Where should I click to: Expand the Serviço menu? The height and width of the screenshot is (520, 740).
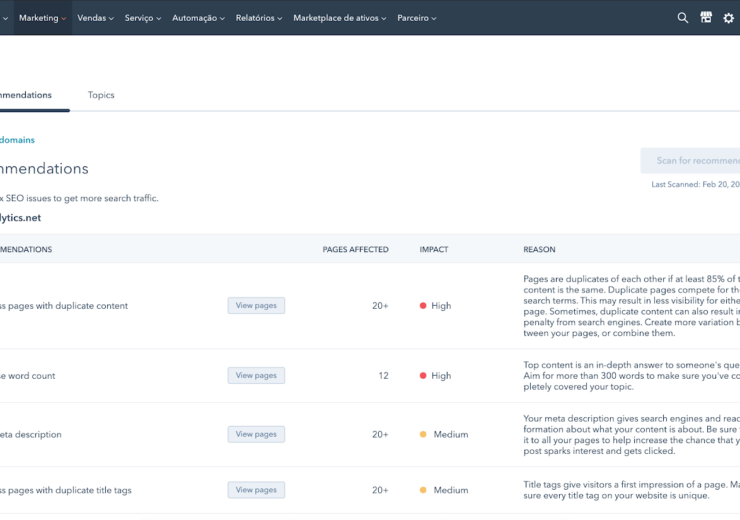coord(143,18)
